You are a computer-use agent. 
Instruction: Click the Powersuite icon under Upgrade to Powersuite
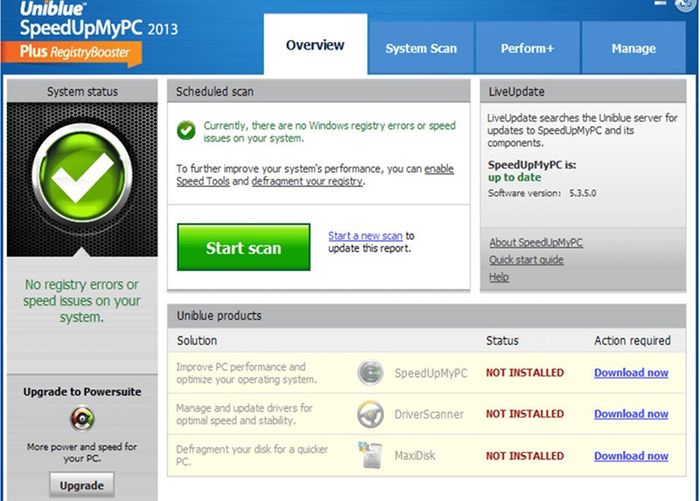click(82, 418)
